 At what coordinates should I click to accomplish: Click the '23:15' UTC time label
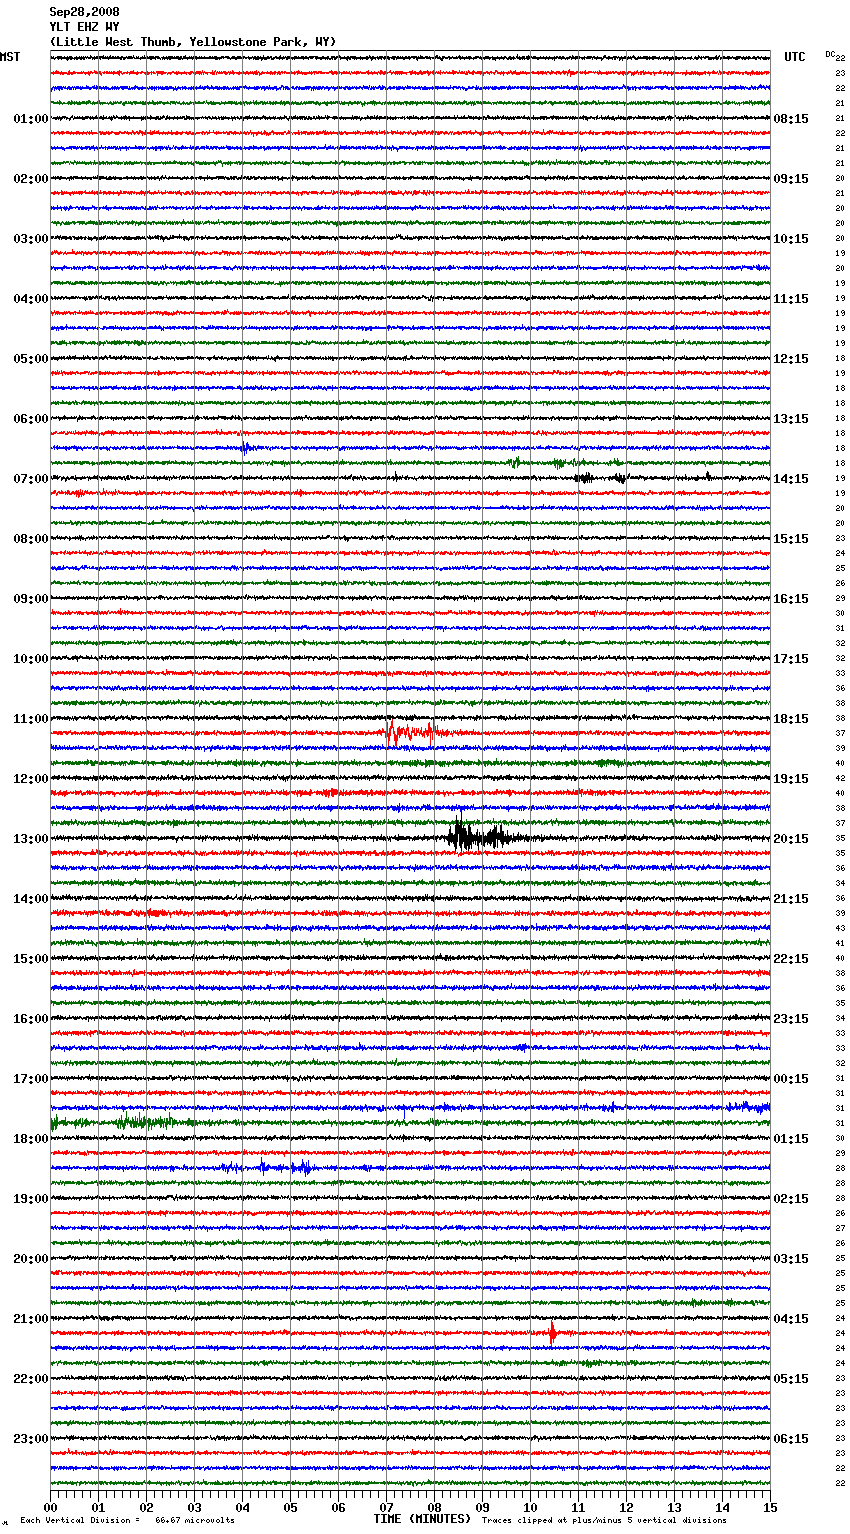(x=791, y=1019)
